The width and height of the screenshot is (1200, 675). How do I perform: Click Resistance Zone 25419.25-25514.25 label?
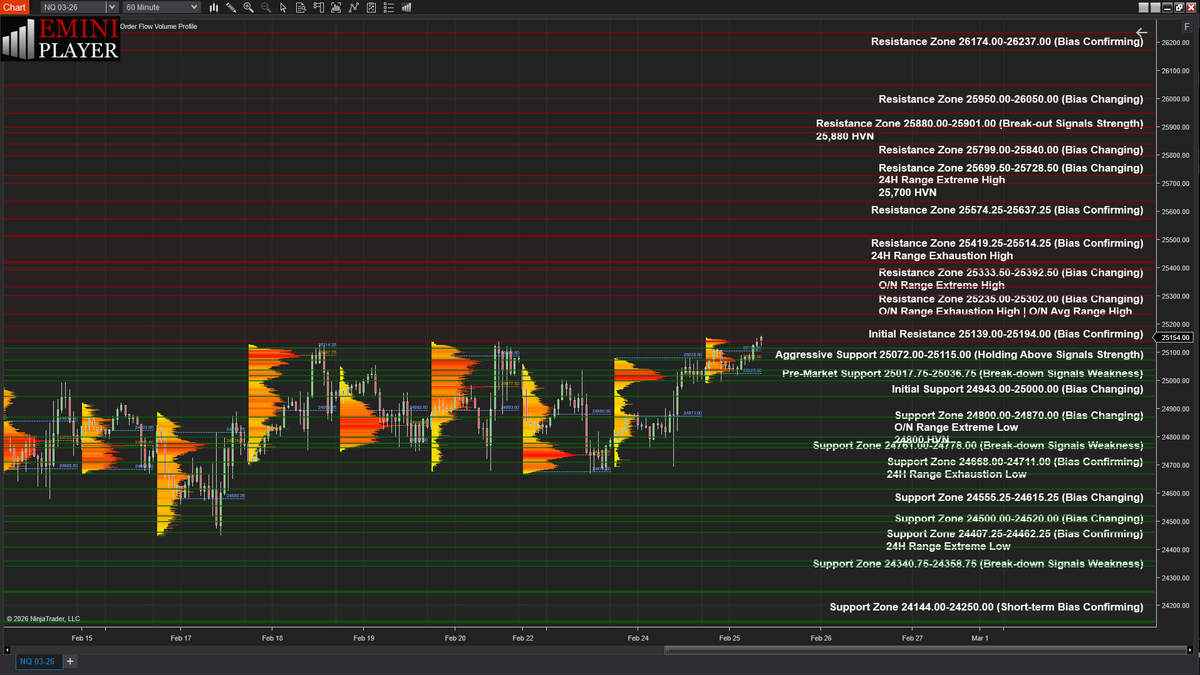pos(1007,243)
